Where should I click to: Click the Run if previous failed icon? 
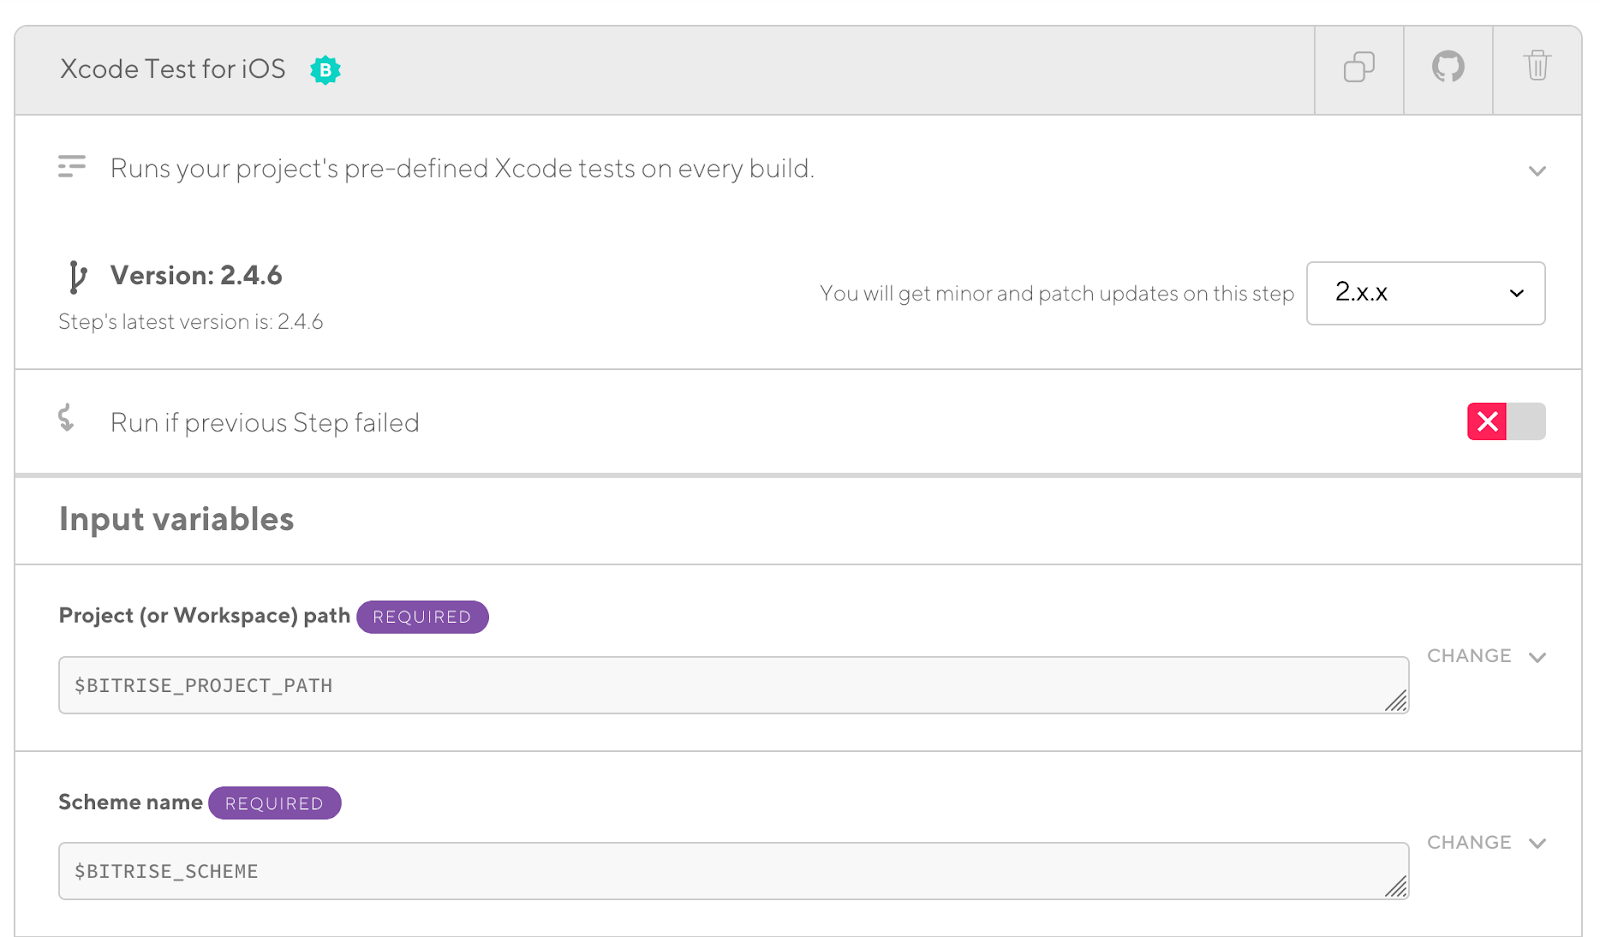pyautogui.click(x=67, y=418)
